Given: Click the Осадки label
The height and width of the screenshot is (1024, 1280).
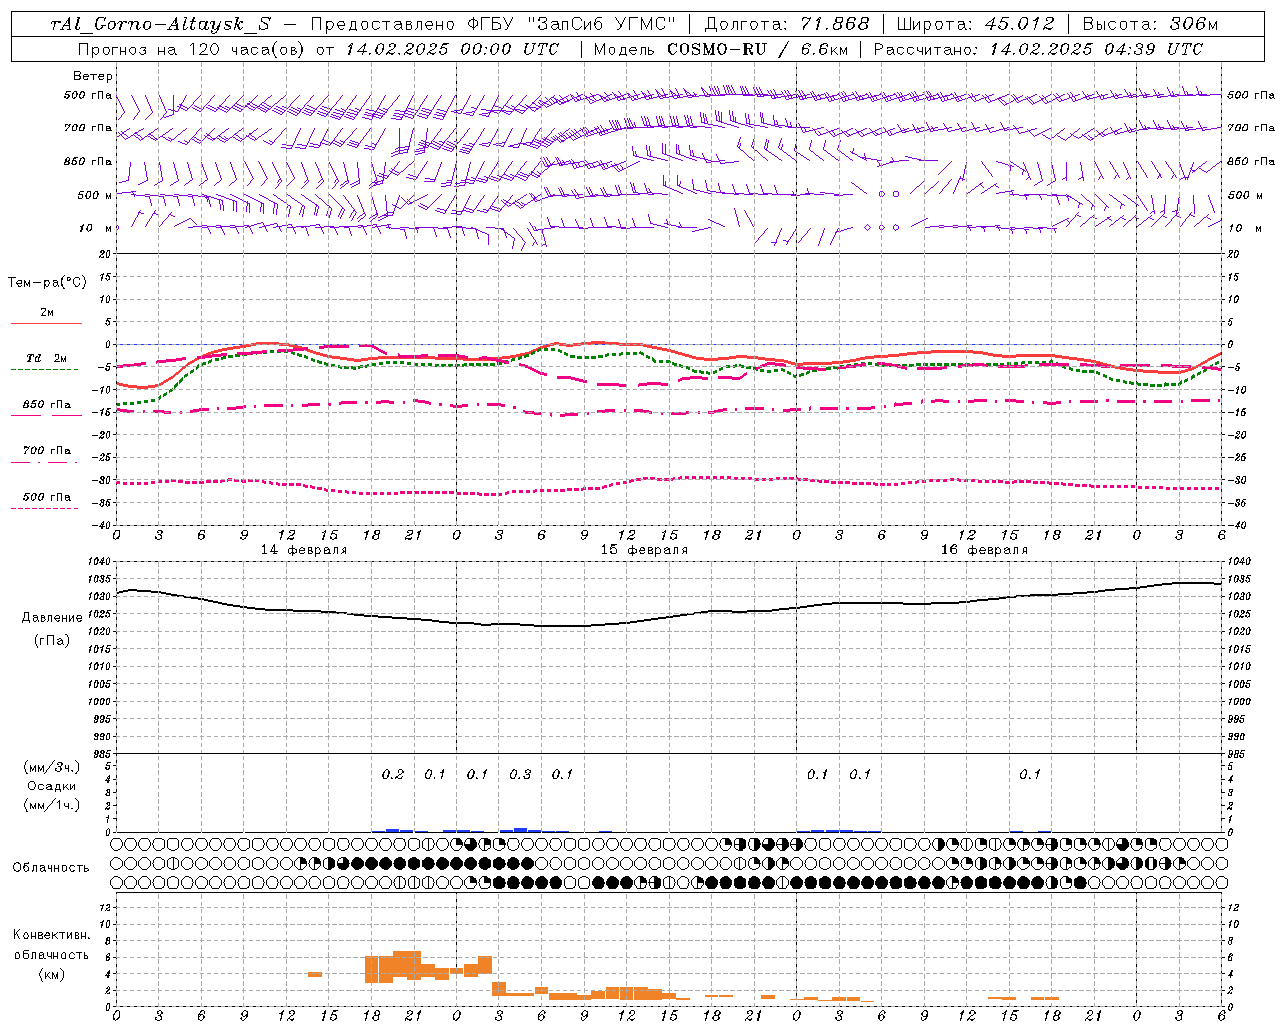Looking at the screenshot, I should point(52,786).
